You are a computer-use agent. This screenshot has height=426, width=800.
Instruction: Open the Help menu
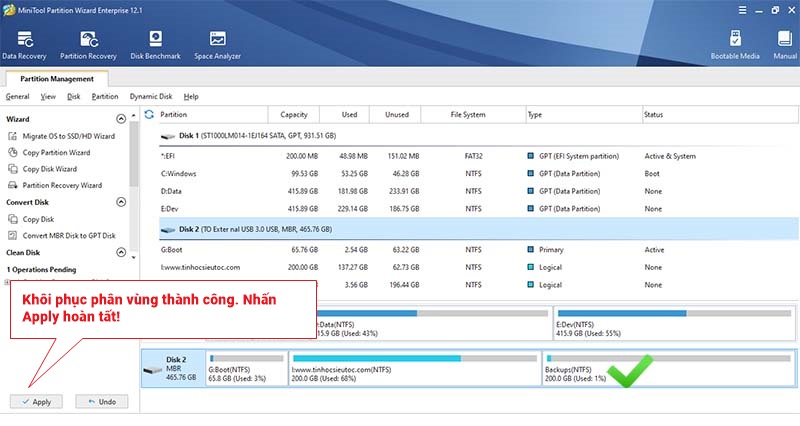(x=191, y=96)
